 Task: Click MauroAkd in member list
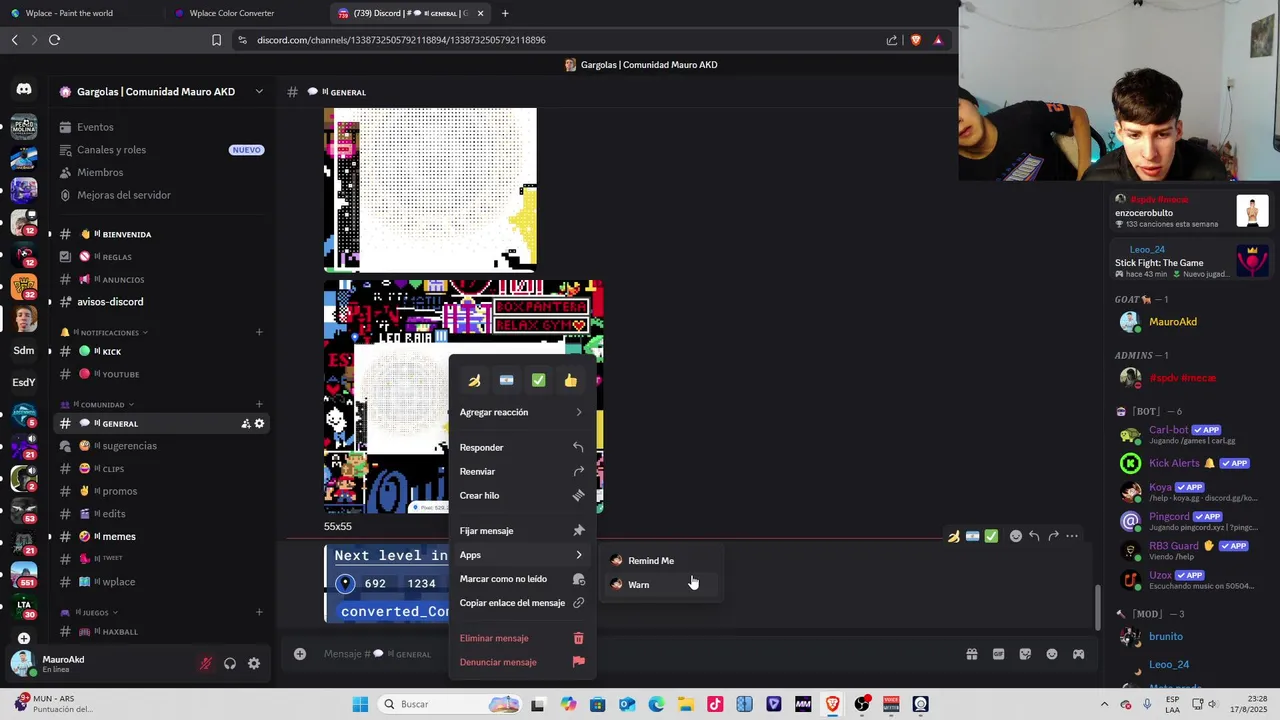1190,322
